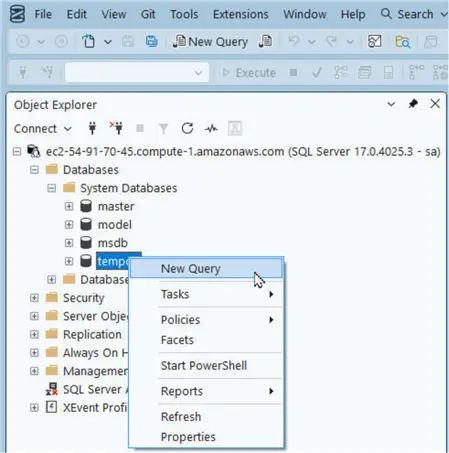Image resolution: width=449 pixels, height=453 pixels.
Task: Open the Git menu
Action: (x=148, y=14)
